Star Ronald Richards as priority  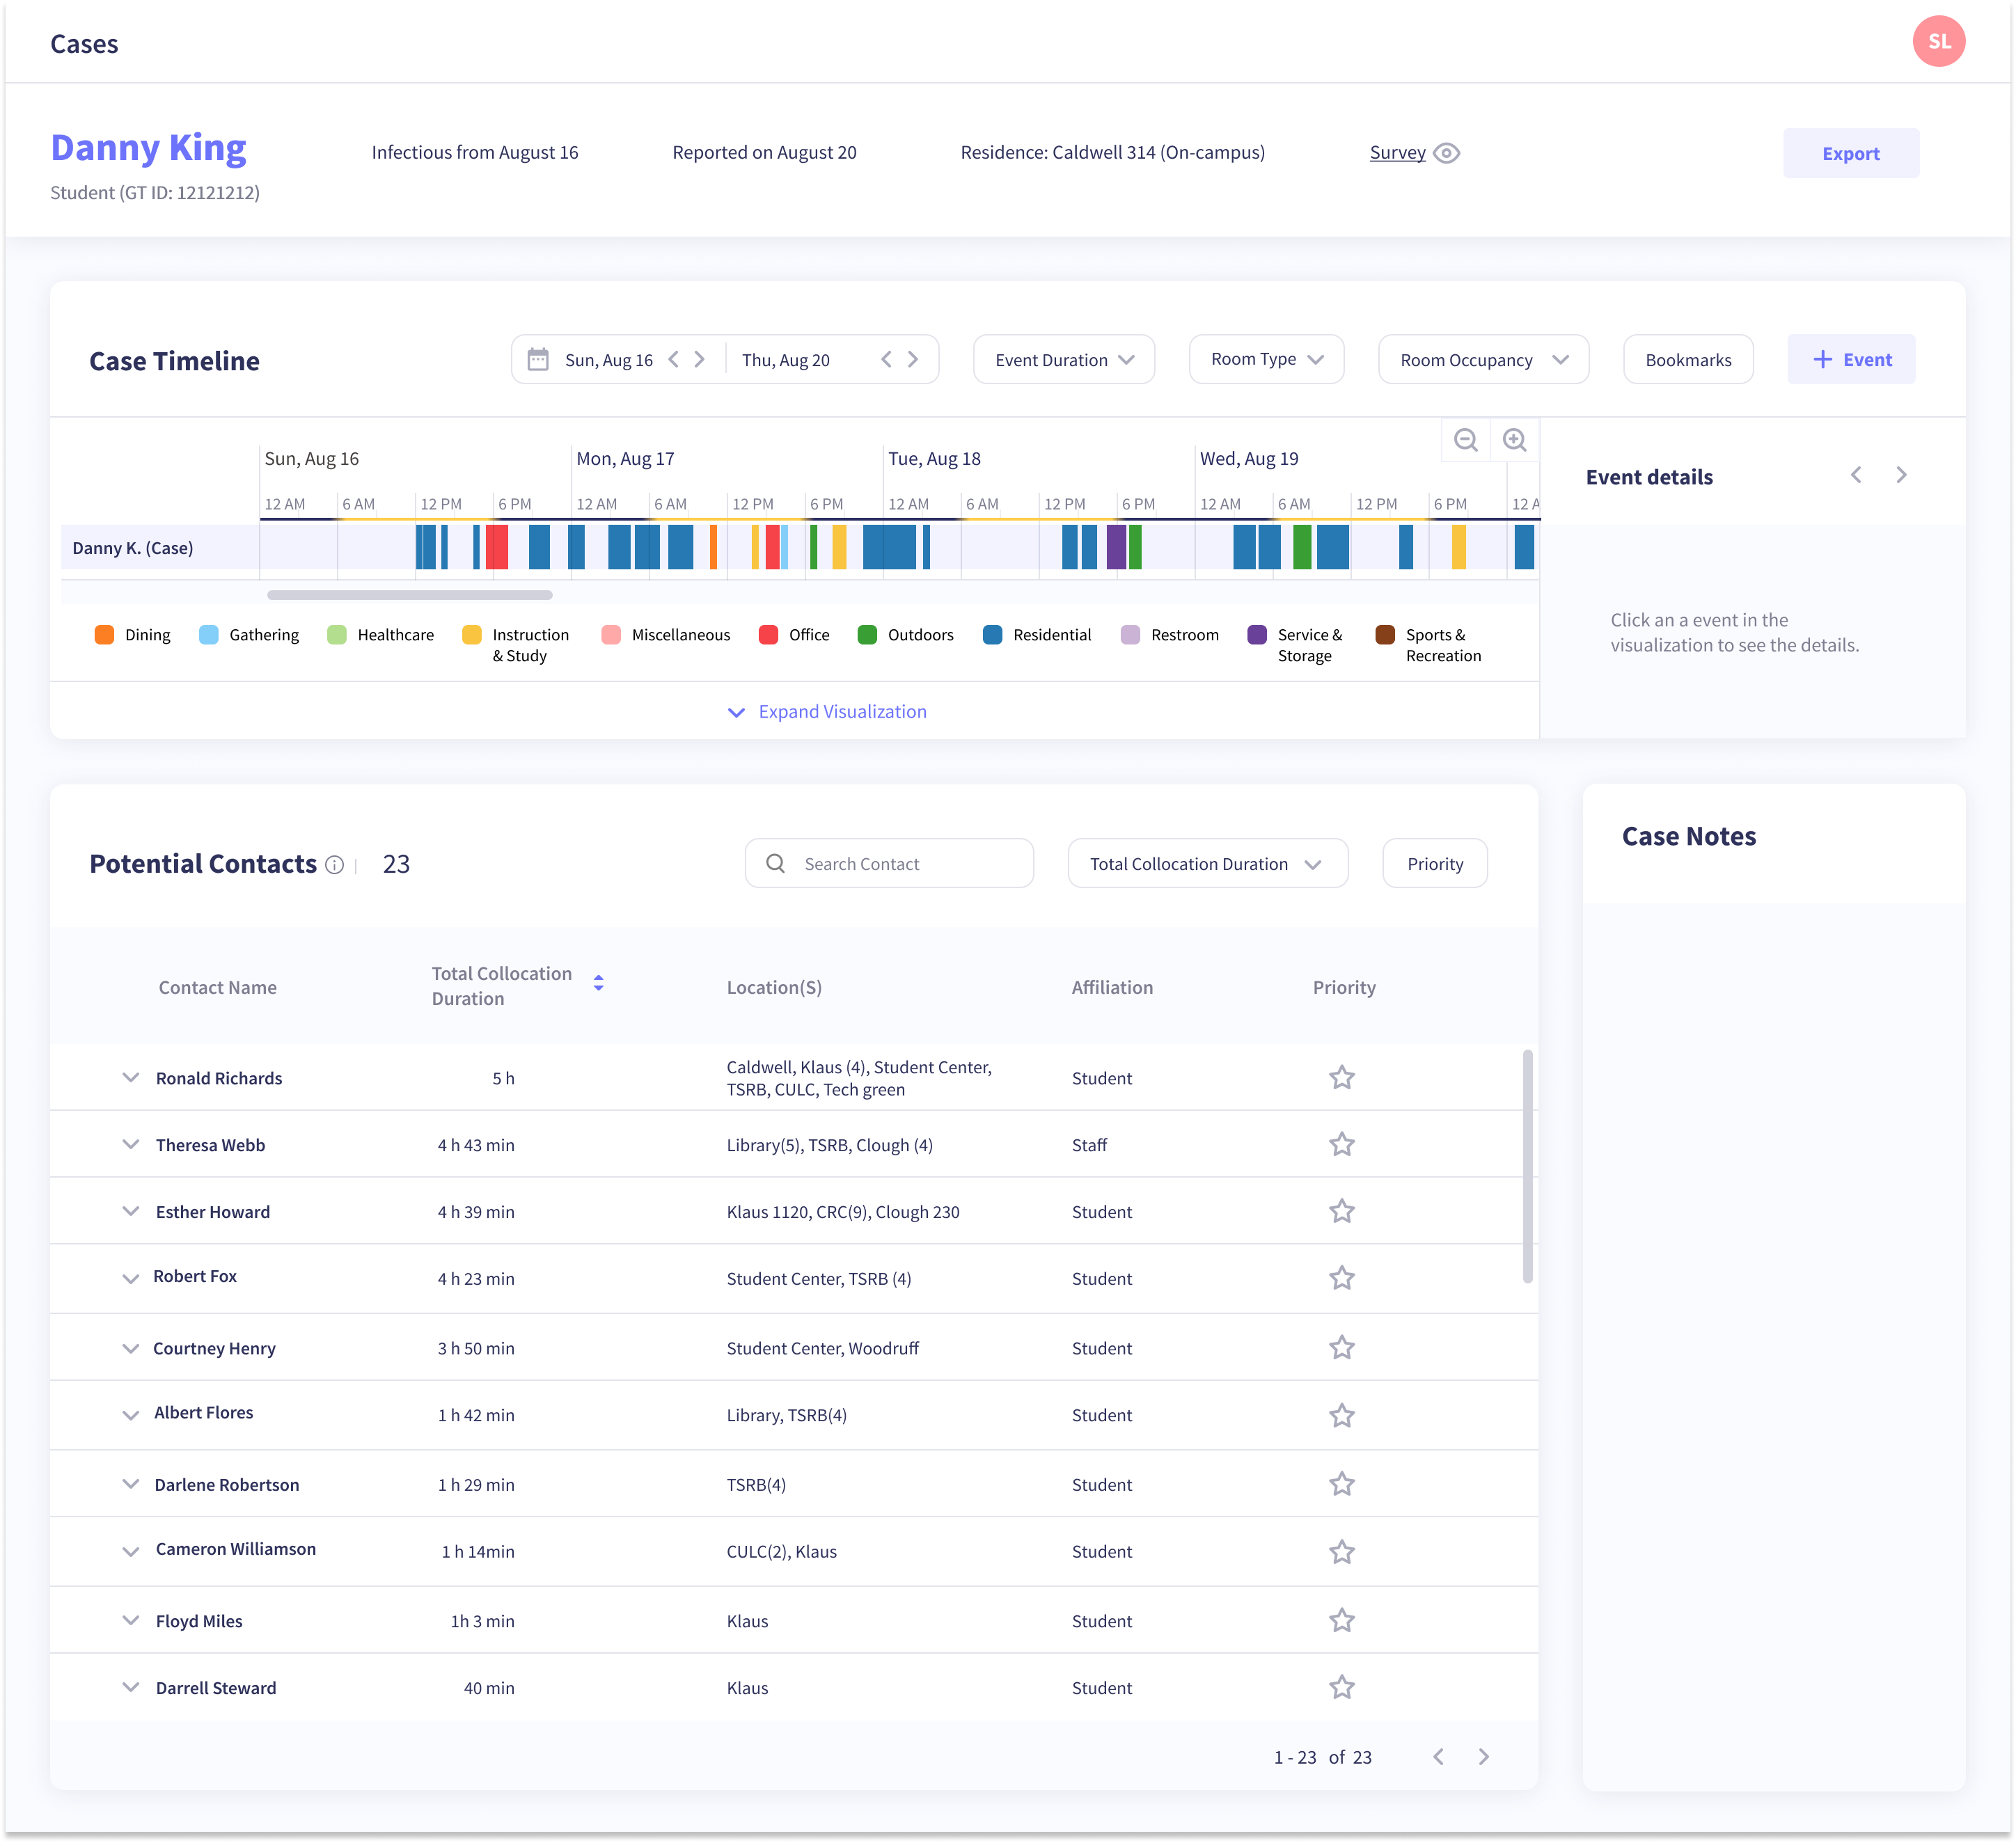coord(1341,1078)
